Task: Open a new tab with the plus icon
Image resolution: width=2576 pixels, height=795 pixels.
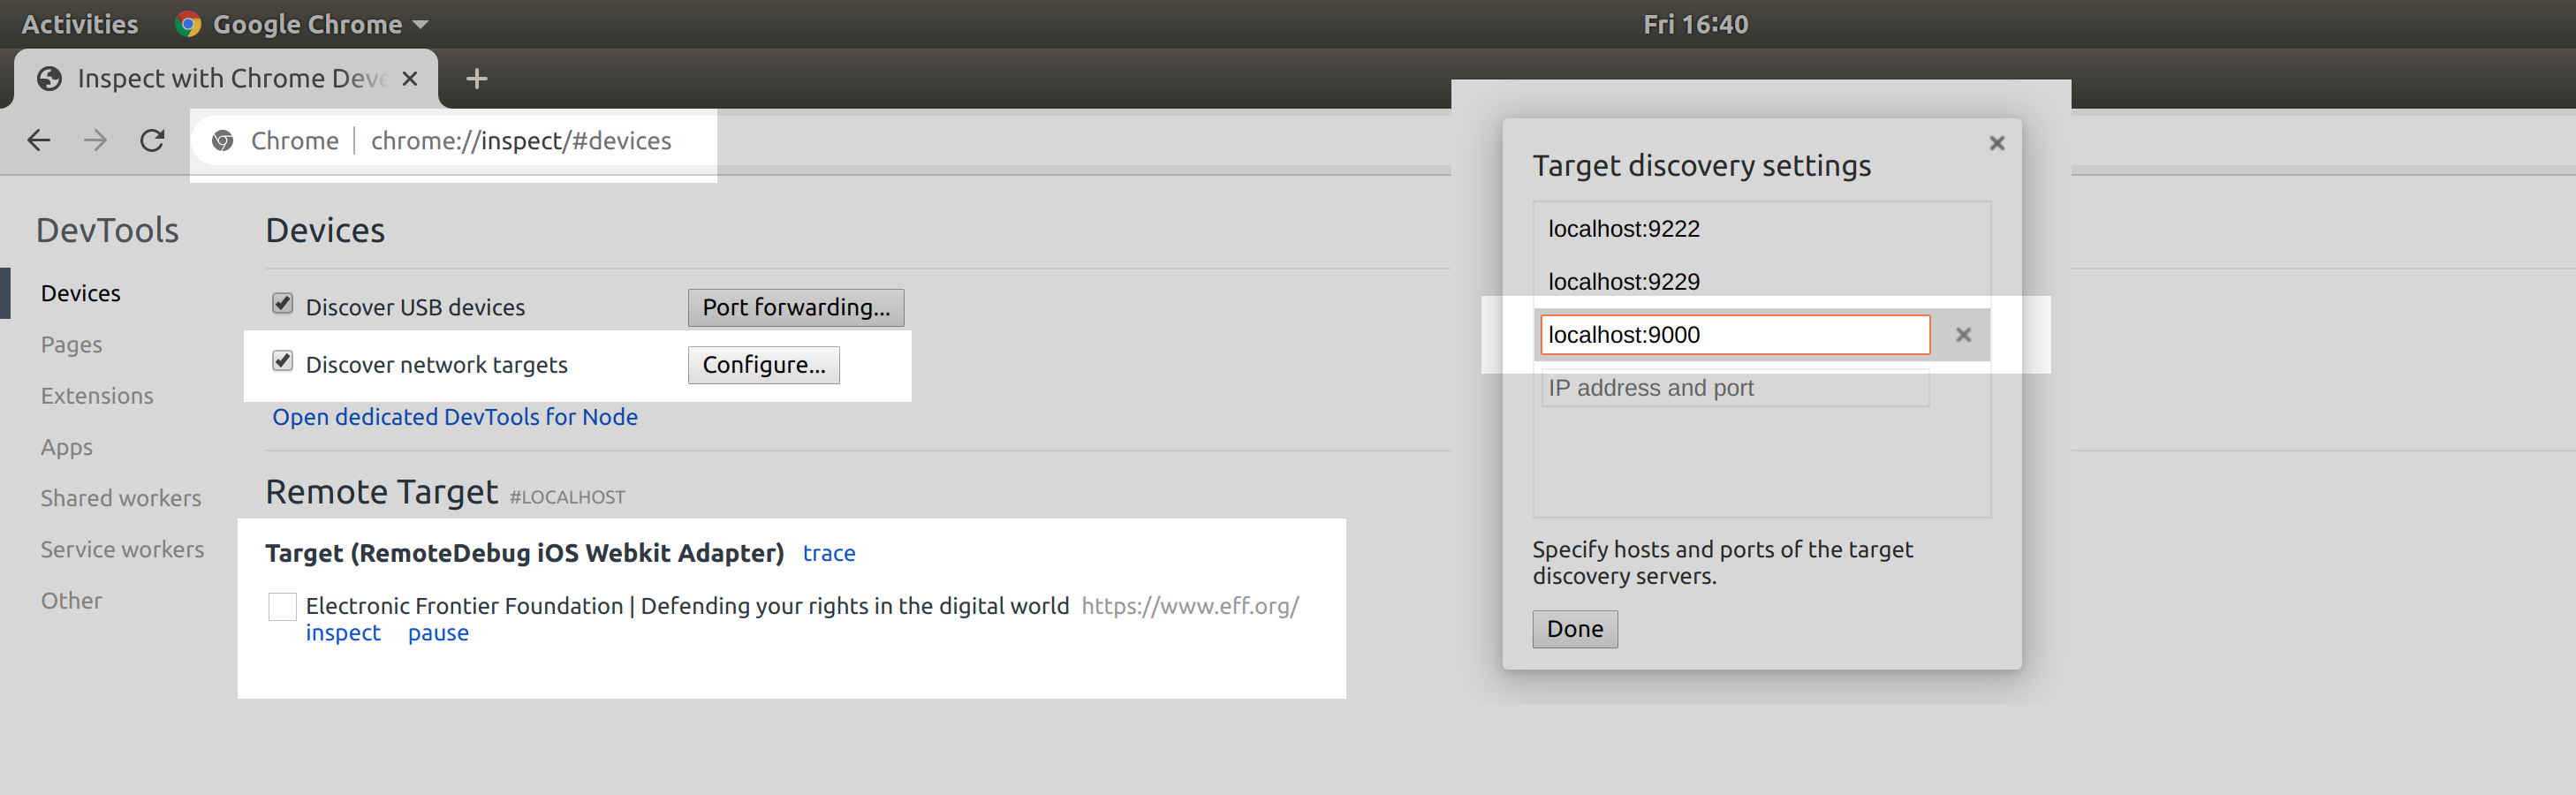Action: (477, 78)
